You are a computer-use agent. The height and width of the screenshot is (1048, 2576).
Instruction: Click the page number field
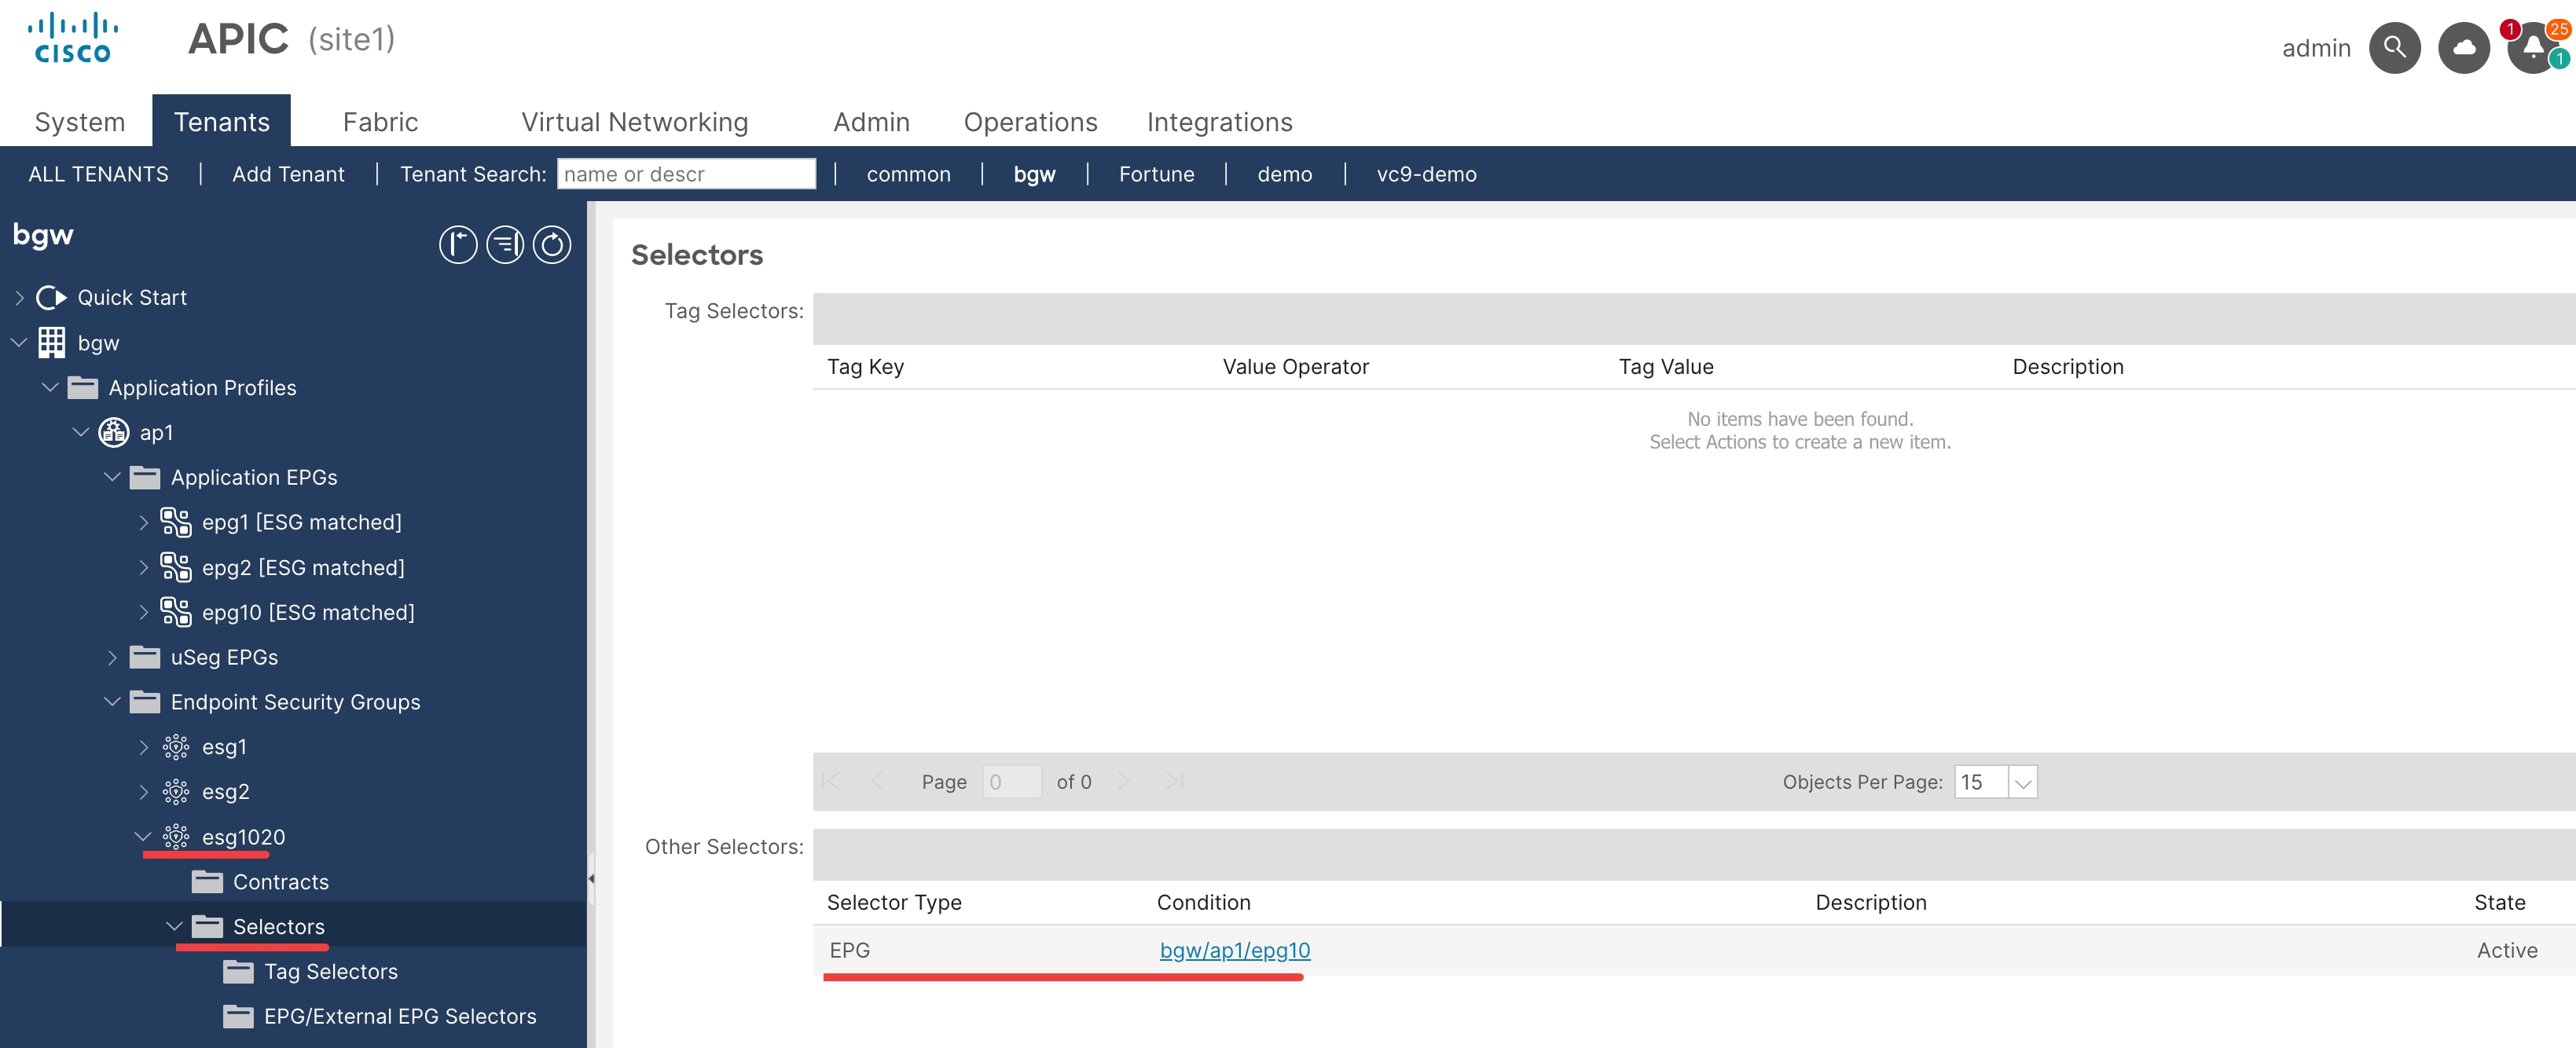point(1012,782)
